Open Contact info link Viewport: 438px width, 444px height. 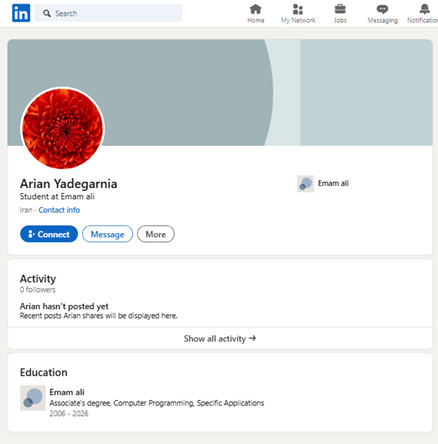click(59, 210)
